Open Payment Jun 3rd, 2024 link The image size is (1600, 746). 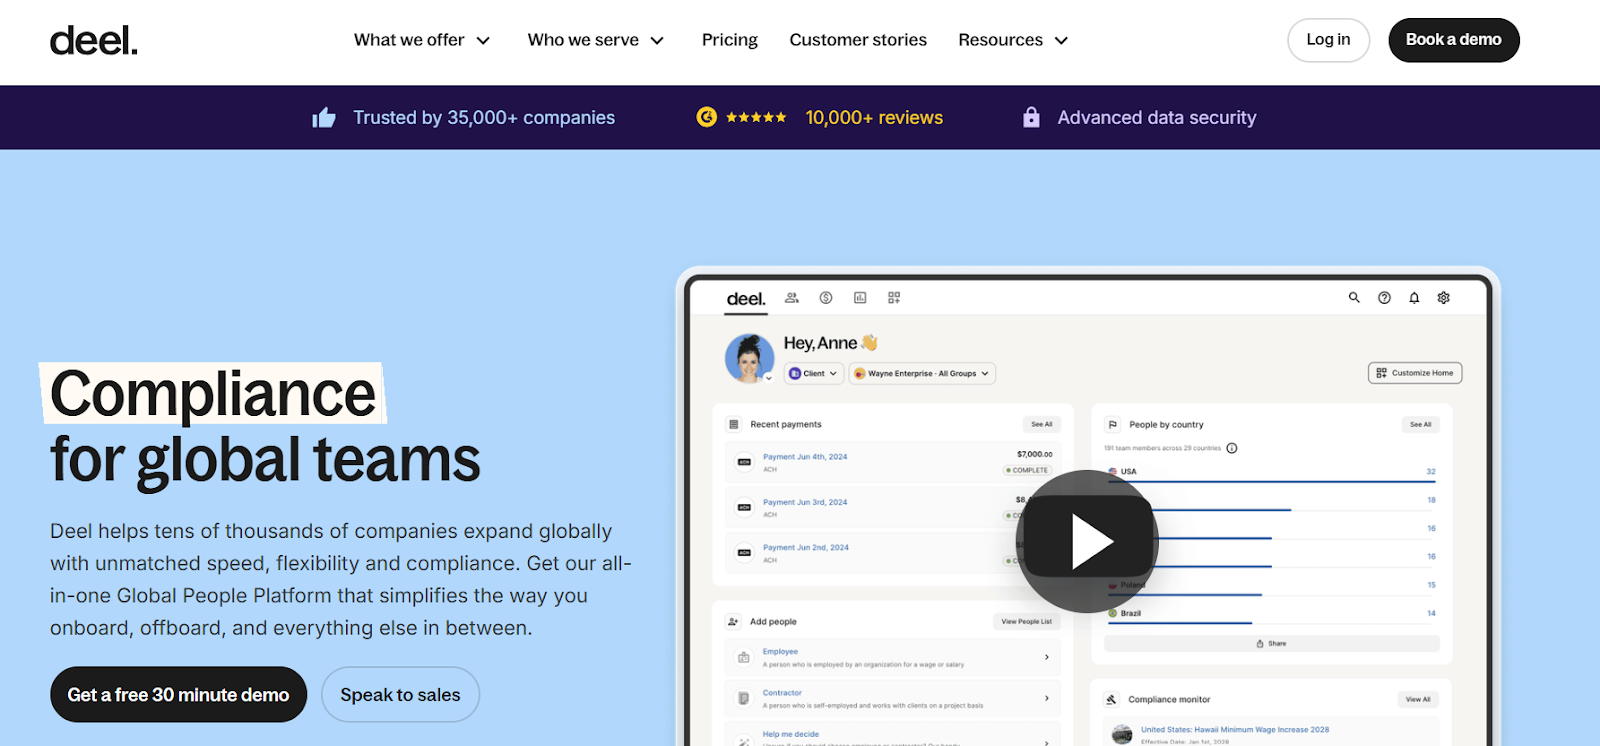805,502
